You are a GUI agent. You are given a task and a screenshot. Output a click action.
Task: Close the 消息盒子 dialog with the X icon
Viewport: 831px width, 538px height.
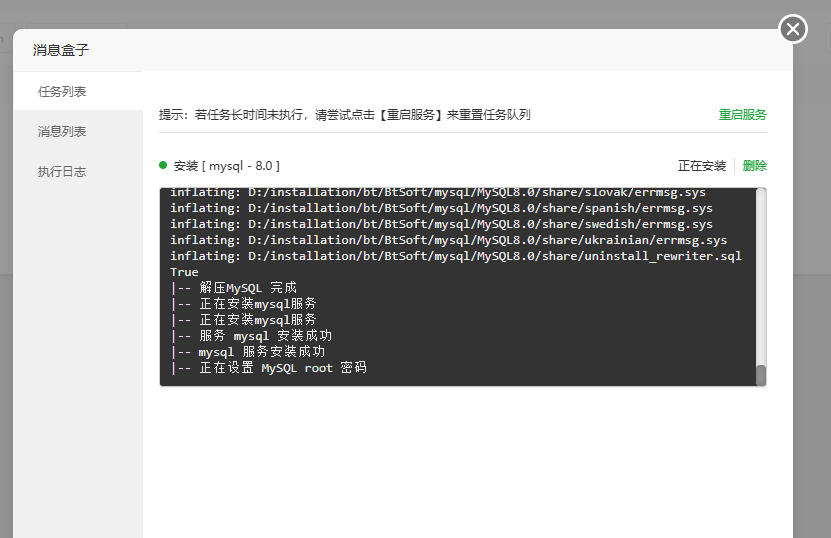point(793,29)
